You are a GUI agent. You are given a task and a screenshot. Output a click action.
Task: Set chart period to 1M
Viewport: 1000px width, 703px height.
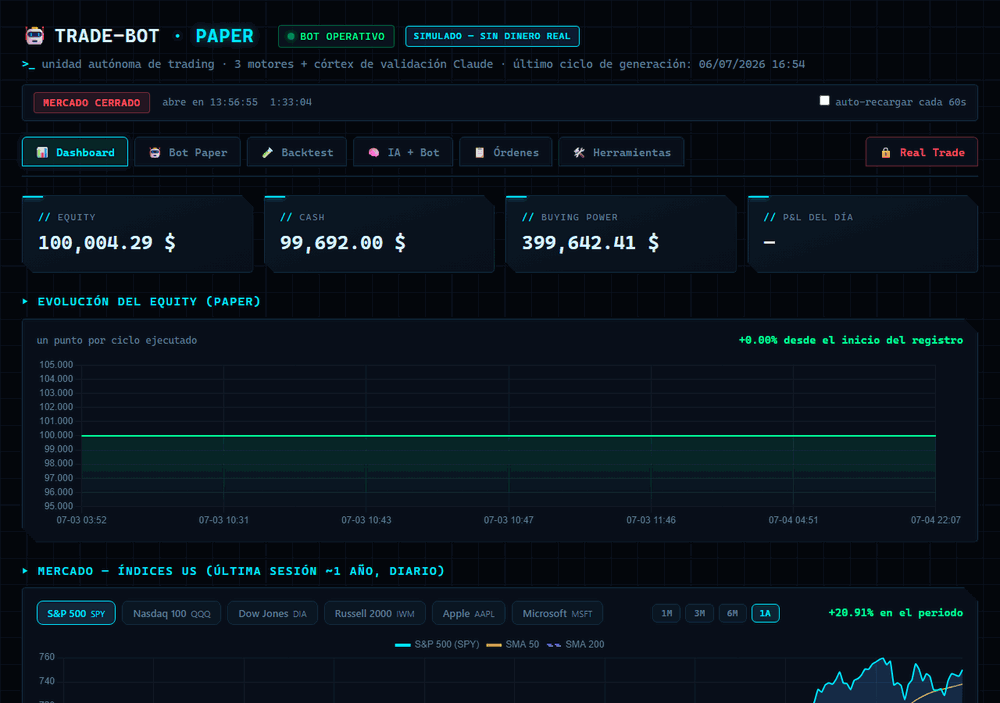pos(666,613)
